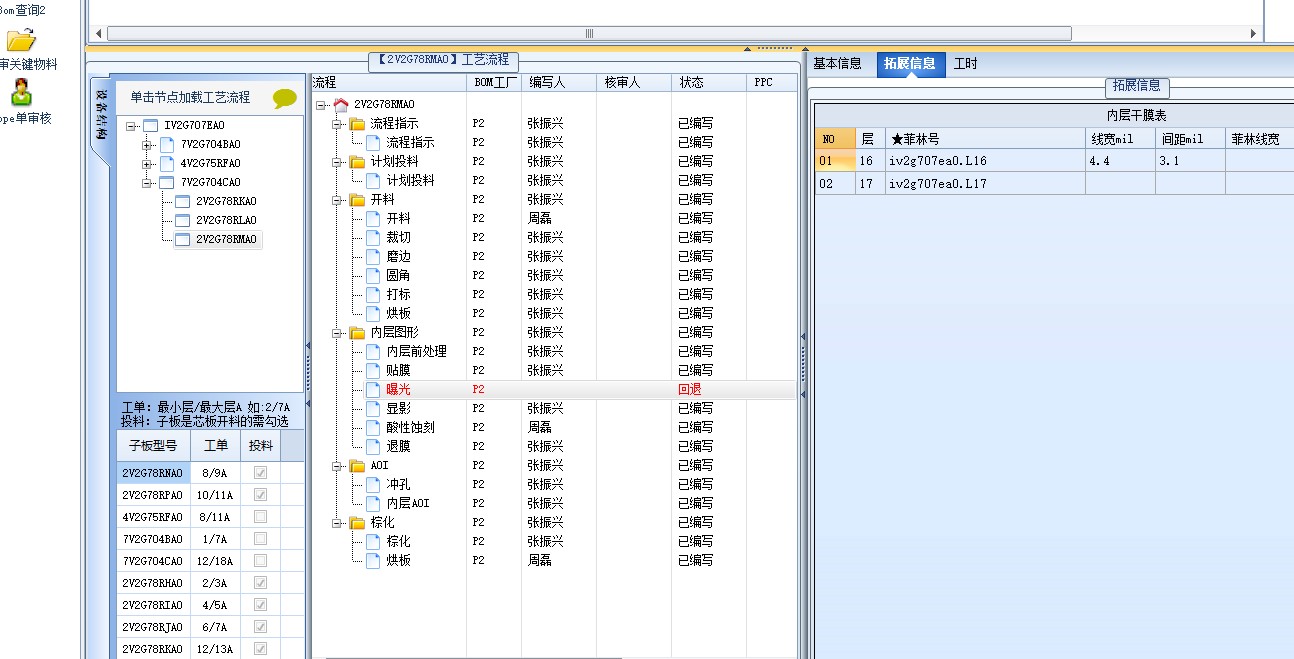Expand the 7V2G704BA0 tree node
This screenshot has width=1294, height=659.
(x=148, y=145)
